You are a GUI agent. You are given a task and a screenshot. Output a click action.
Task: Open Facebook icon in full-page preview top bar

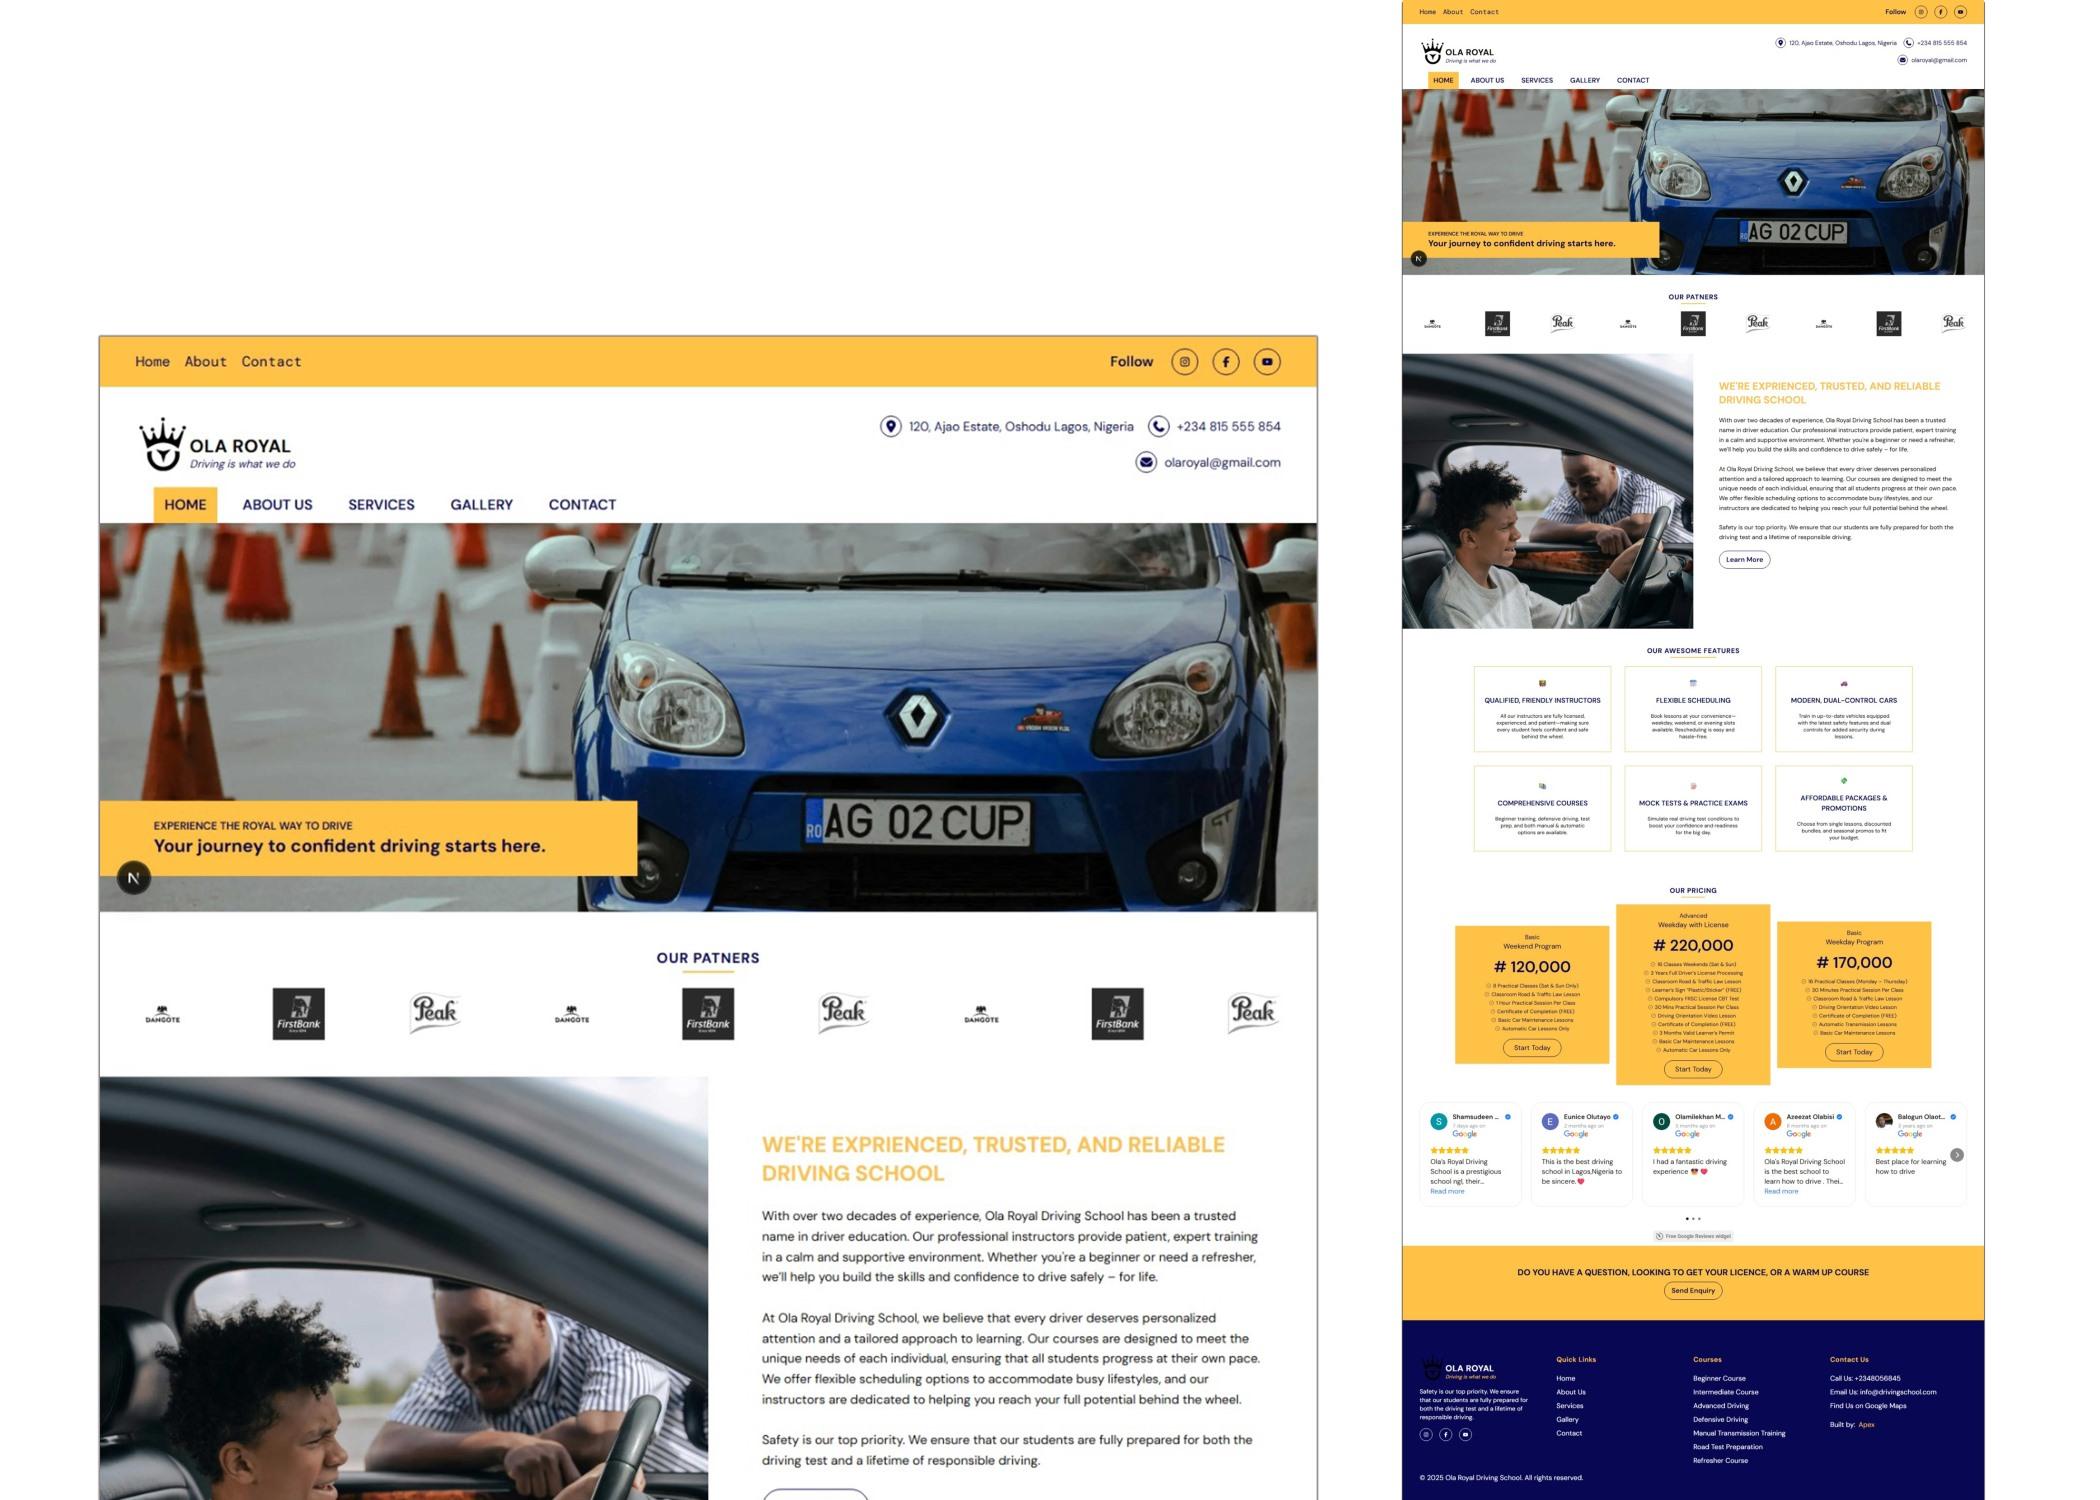[x=1940, y=12]
